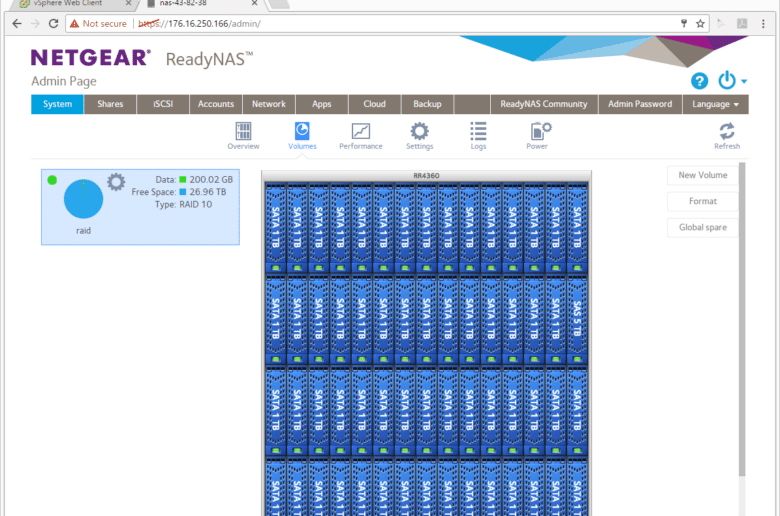Screen dimensions: 780x516
Task: Click the NETGEAR logo
Action: (91, 58)
